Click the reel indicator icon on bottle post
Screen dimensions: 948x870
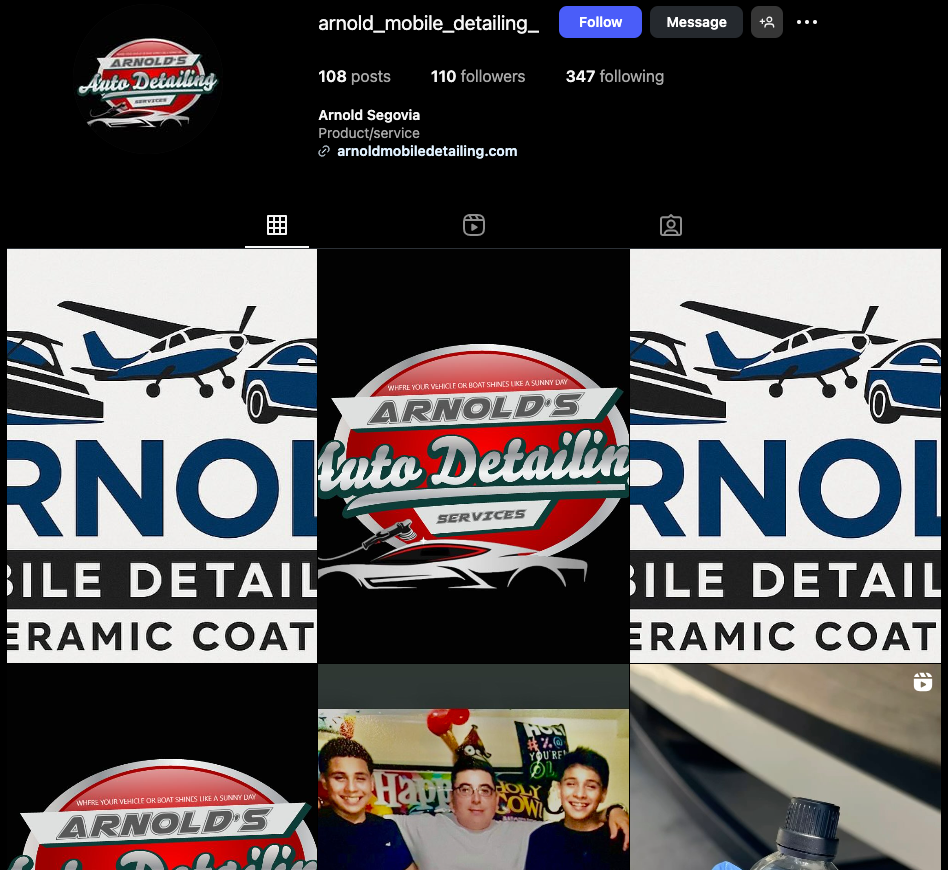click(923, 682)
